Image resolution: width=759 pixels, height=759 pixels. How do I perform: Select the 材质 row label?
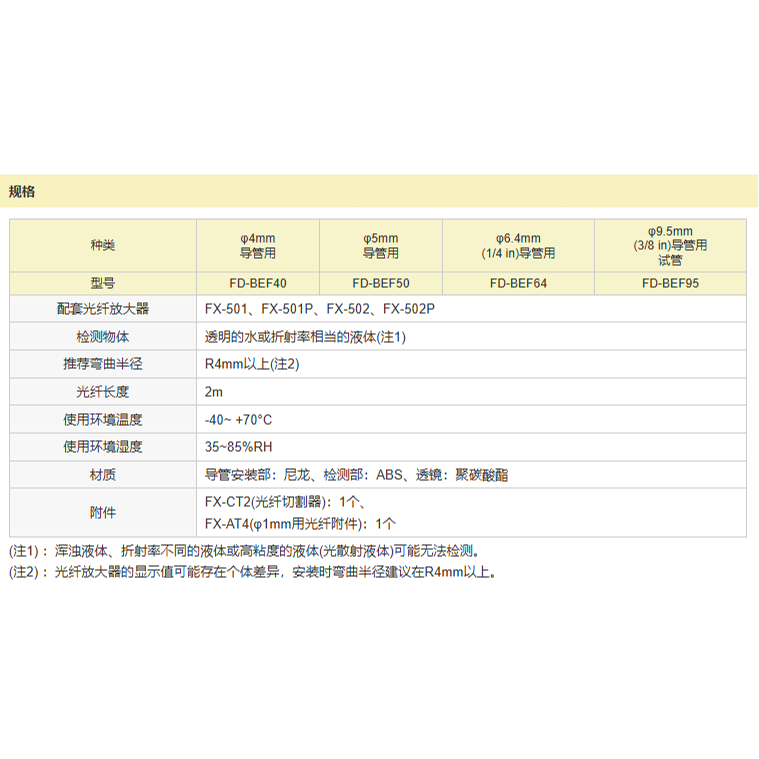(x=103, y=474)
